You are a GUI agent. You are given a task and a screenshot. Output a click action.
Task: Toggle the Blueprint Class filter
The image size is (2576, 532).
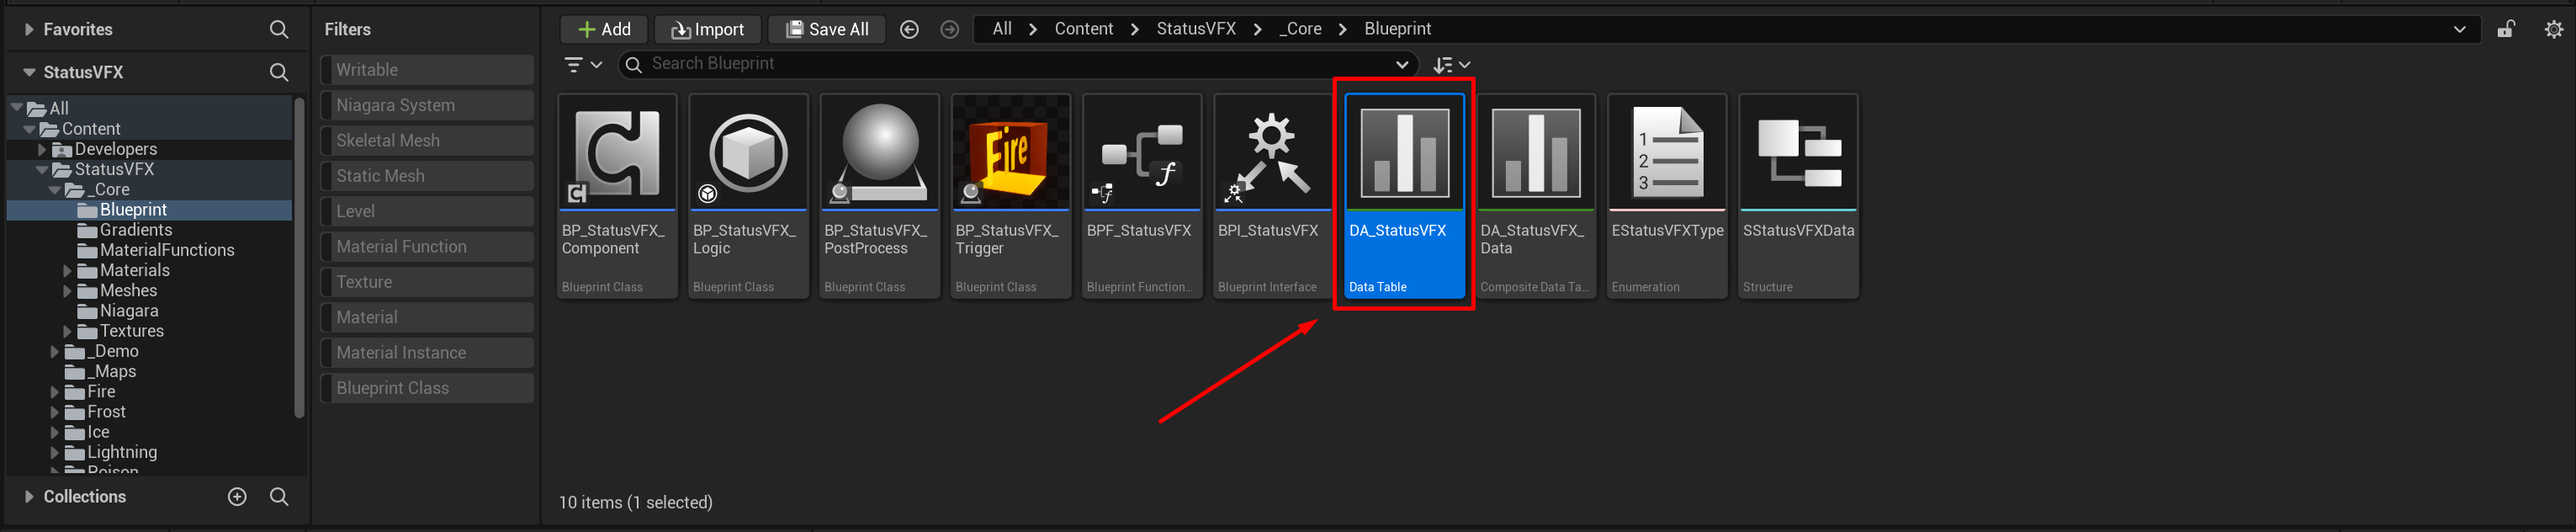point(427,388)
